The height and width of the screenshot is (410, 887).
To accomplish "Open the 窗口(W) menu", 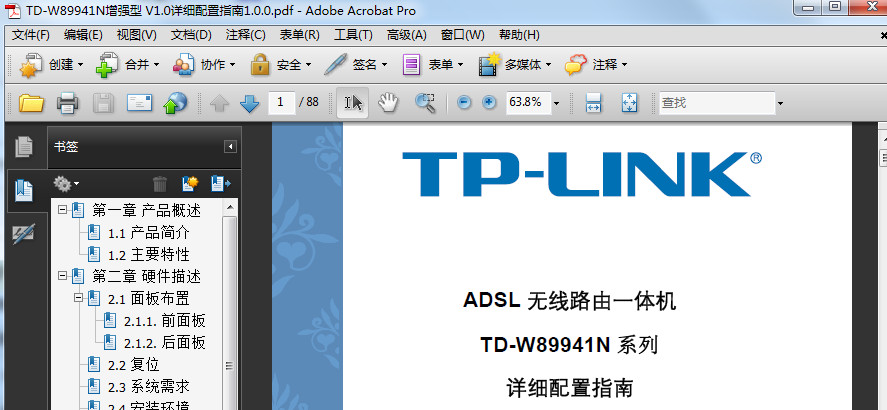I will coord(463,35).
